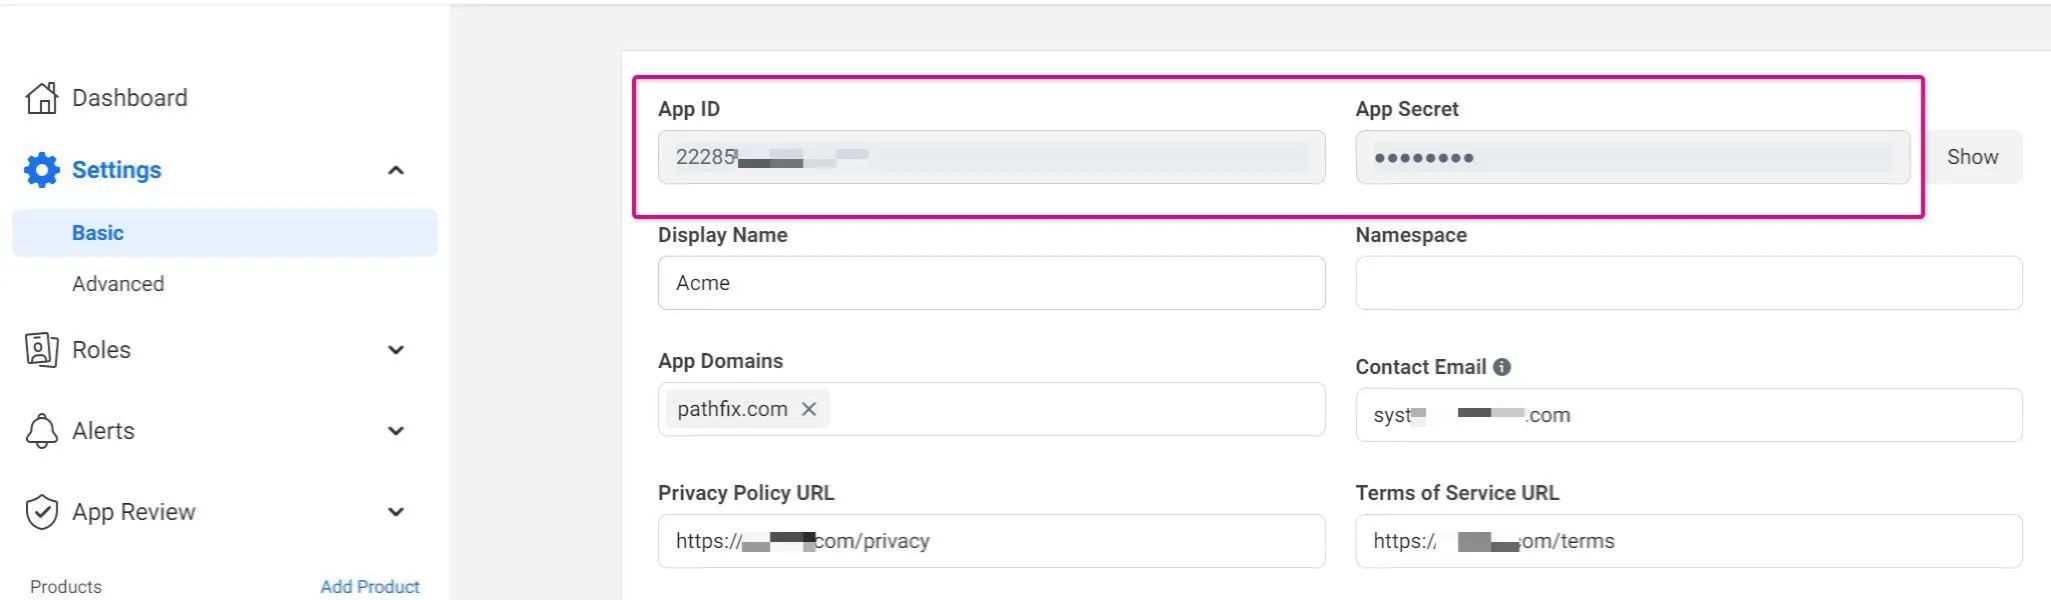Expand the Roles section chevron
The image size is (2051, 600).
[x=396, y=350]
